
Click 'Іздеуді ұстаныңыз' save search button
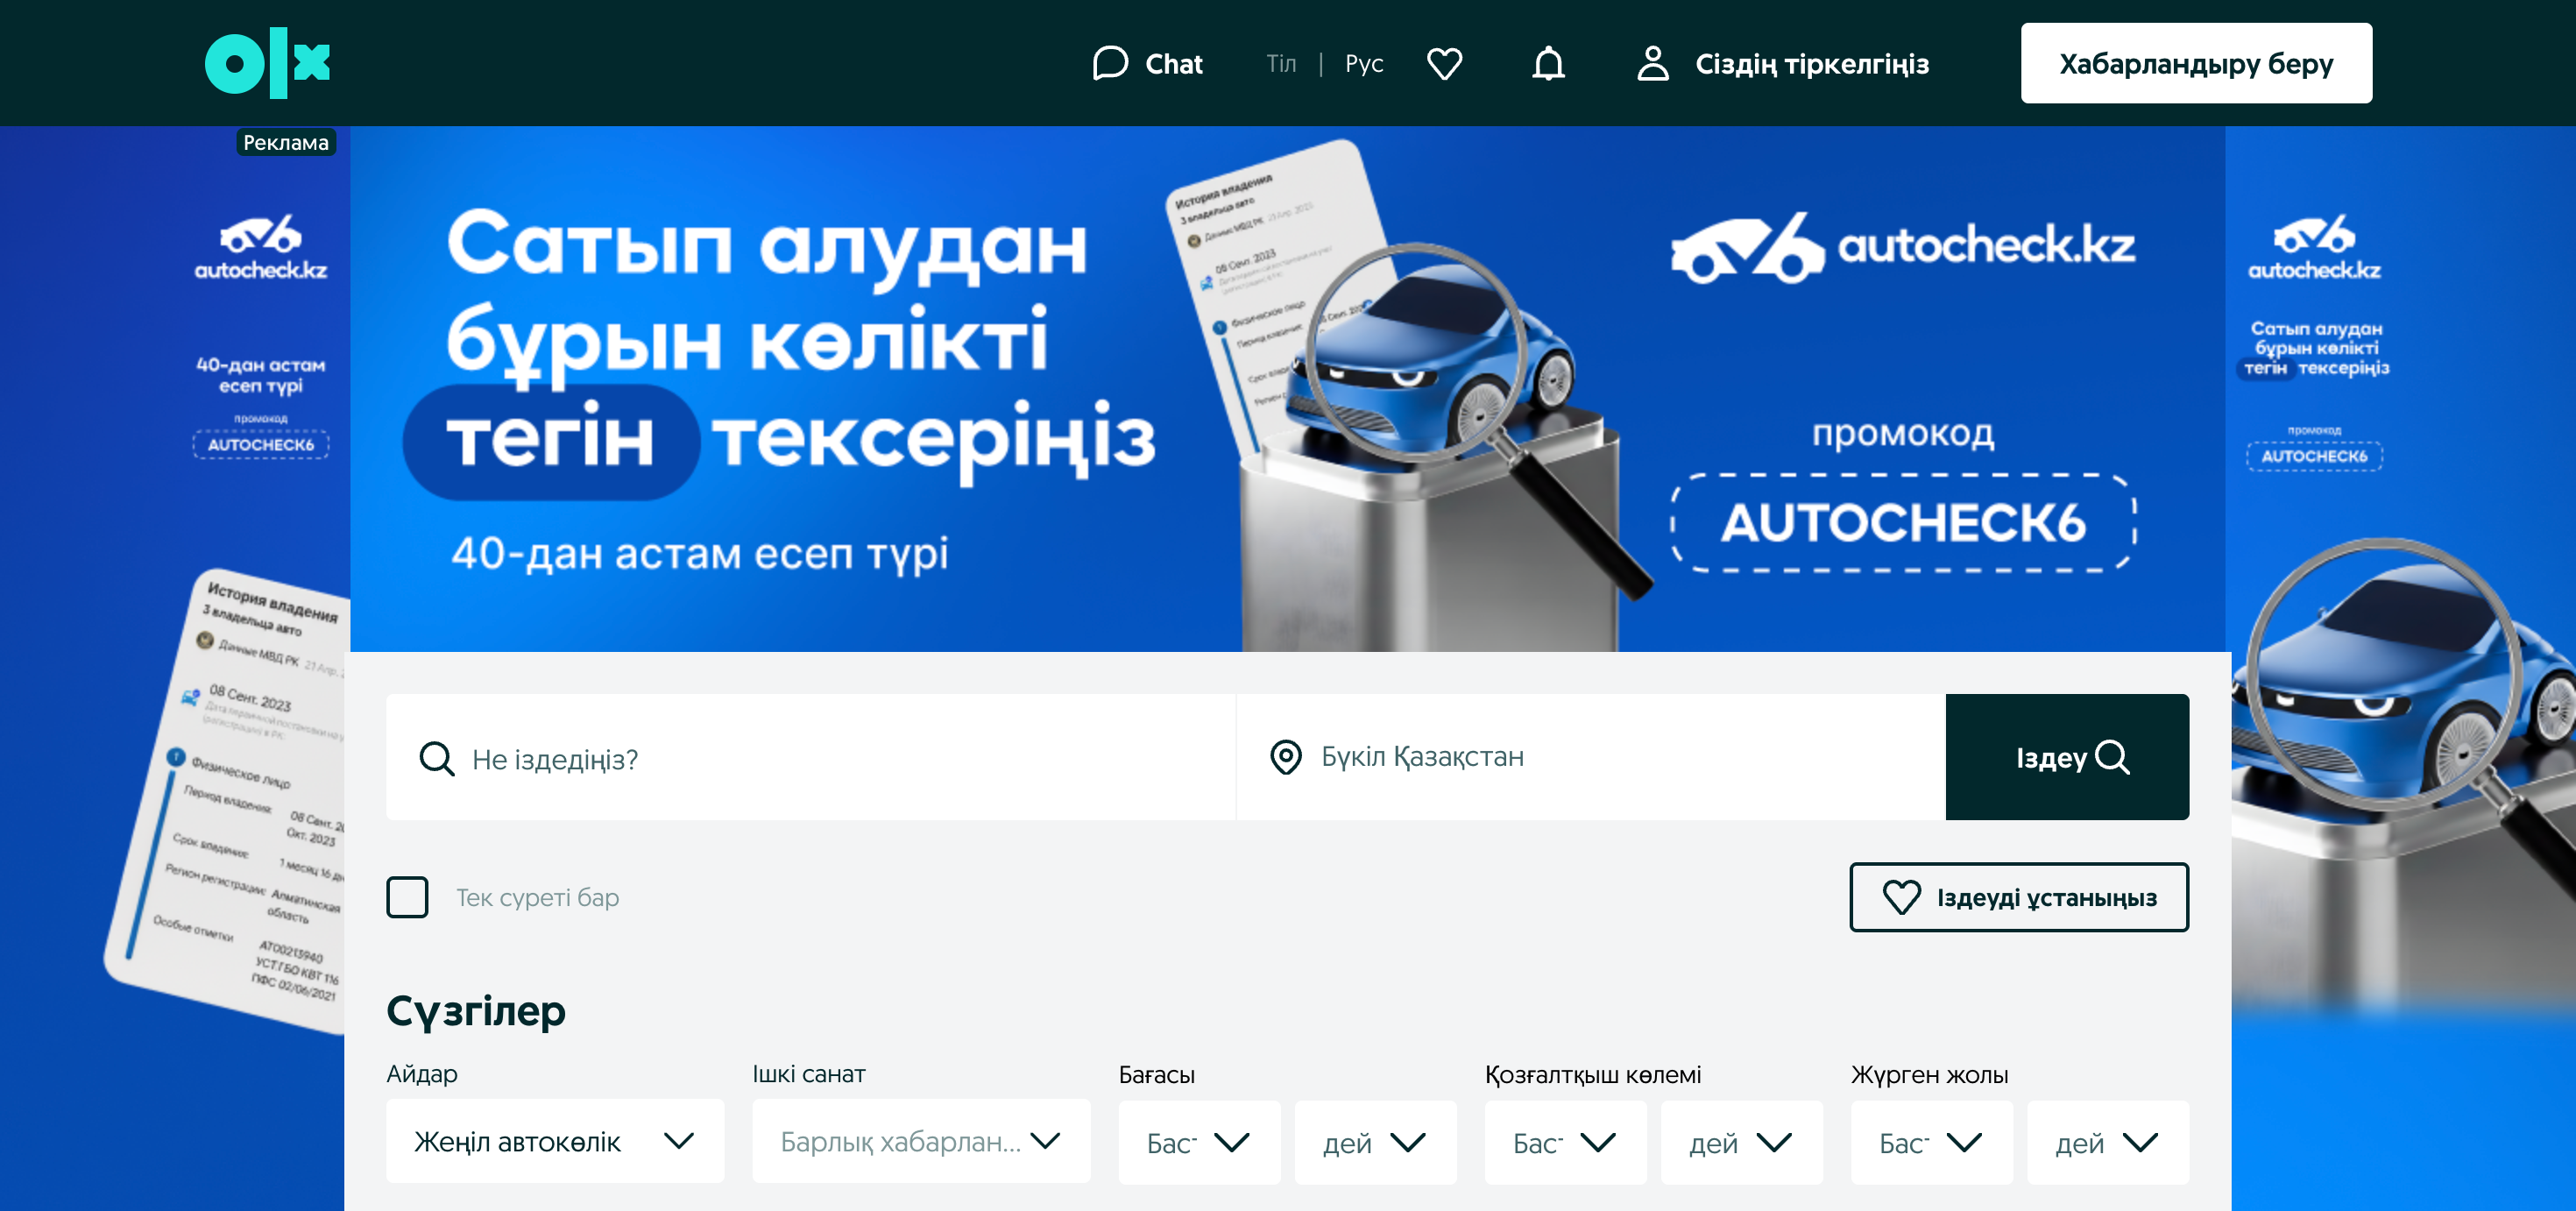click(x=2018, y=897)
